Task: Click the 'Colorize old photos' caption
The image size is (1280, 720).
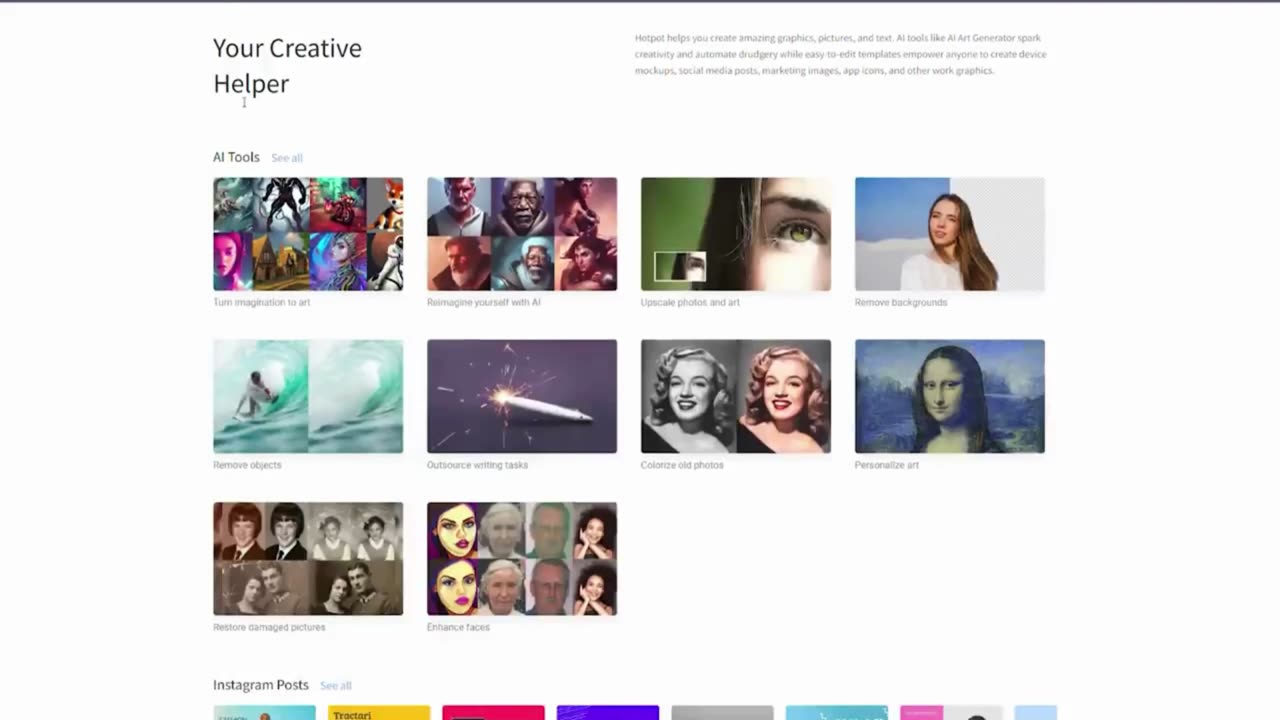Action: pyautogui.click(x=682, y=465)
